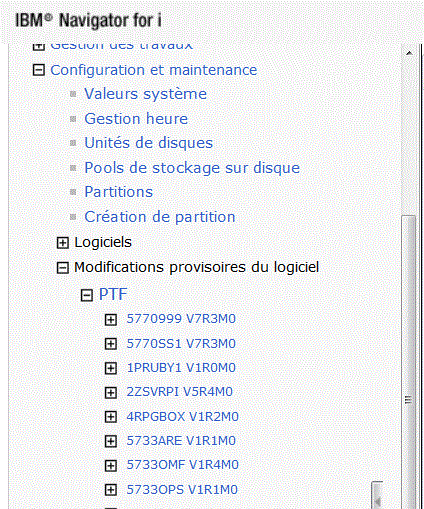Screen dimensions: 424x509
Task: Click the scrollbar up arrow
Action: point(409,53)
